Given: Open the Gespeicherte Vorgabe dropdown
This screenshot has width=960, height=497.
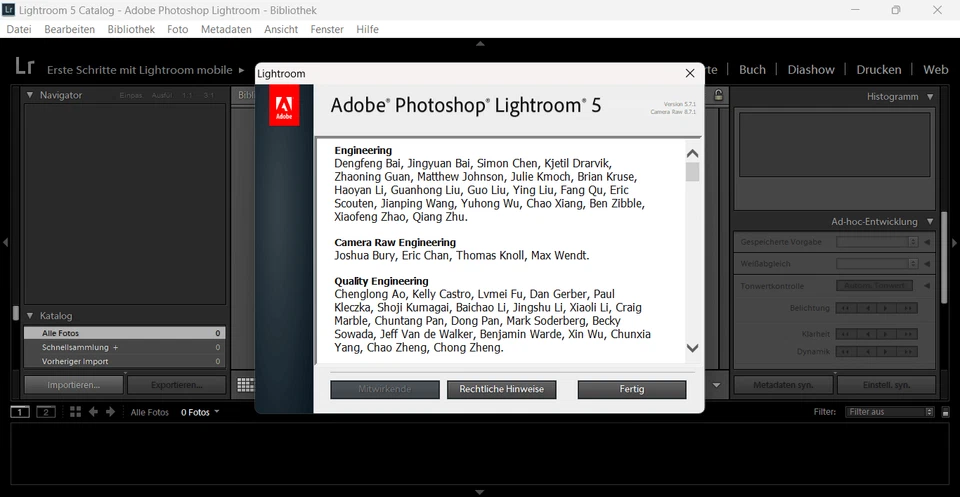Looking at the screenshot, I should [x=877, y=242].
